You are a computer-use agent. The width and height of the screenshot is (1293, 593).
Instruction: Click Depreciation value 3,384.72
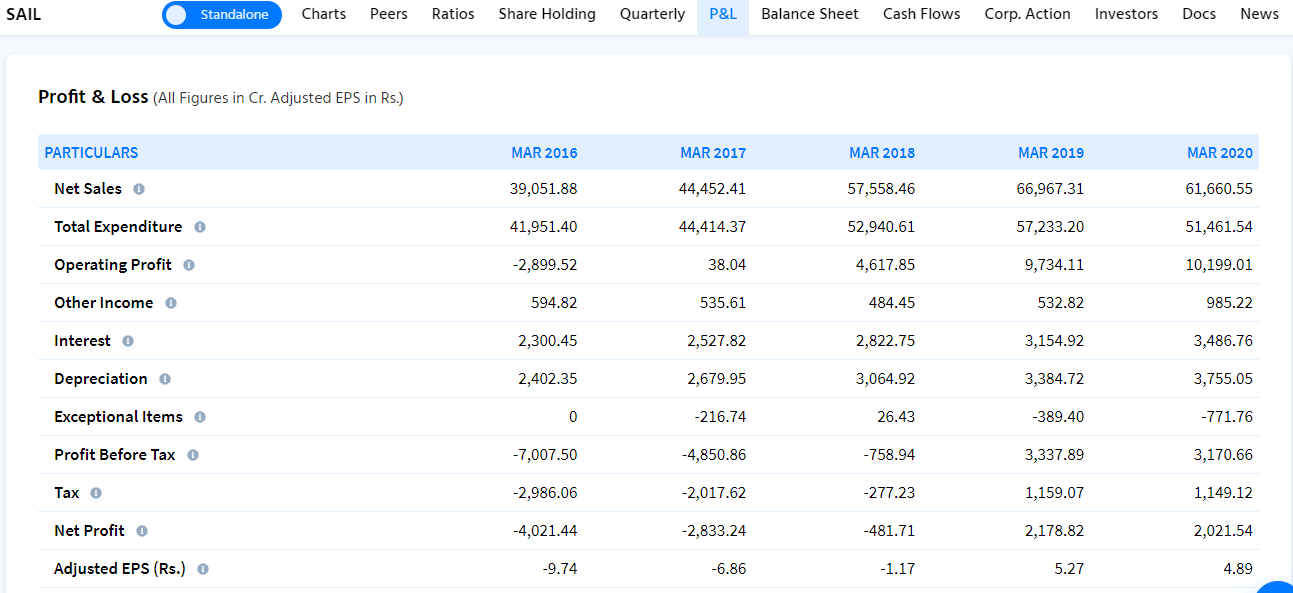(1054, 379)
